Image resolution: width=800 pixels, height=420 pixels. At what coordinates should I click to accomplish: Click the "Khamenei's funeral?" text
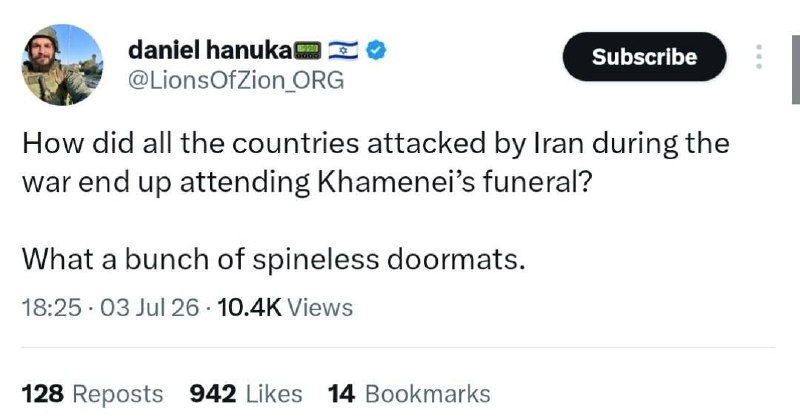pyautogui.click(x=455, y=182)
